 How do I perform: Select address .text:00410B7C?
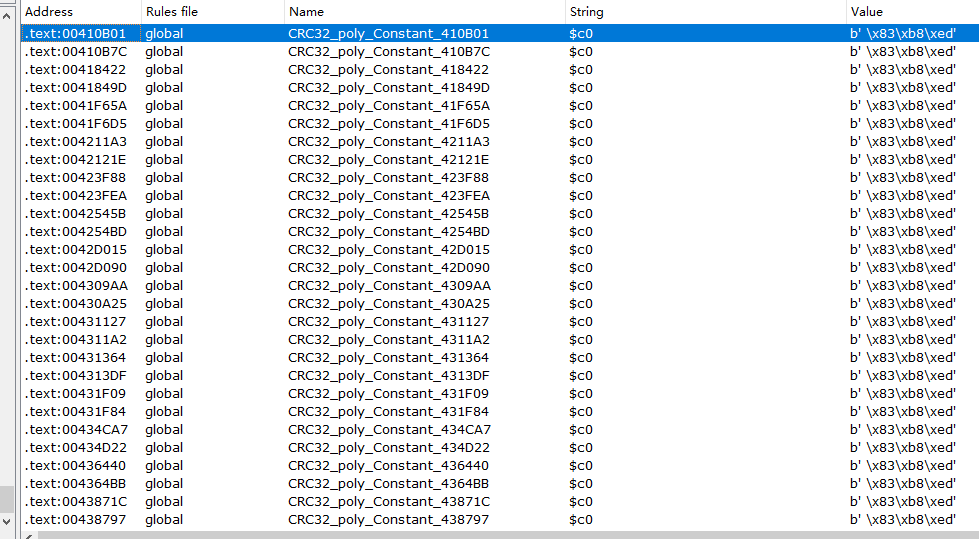point(76,52)
